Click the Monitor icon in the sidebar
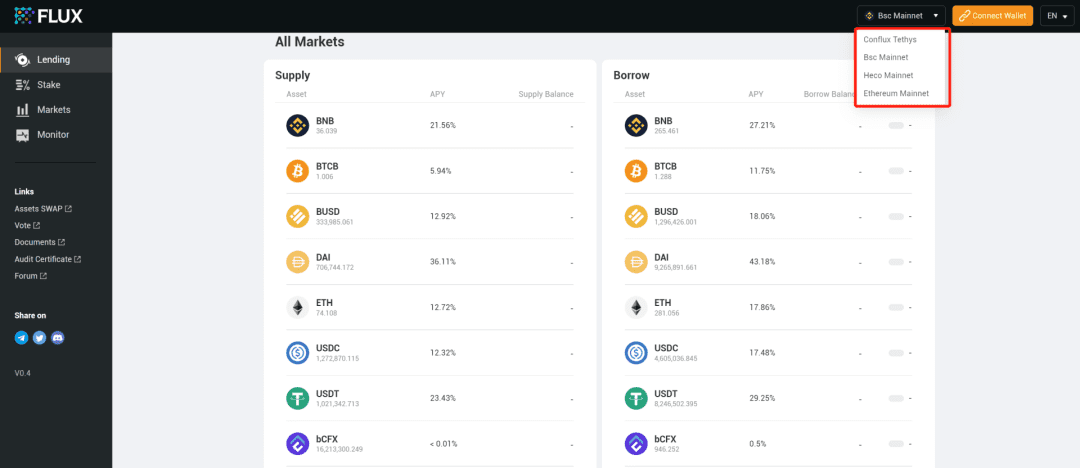Screen dimensions: 1080x468 point(22,134)
